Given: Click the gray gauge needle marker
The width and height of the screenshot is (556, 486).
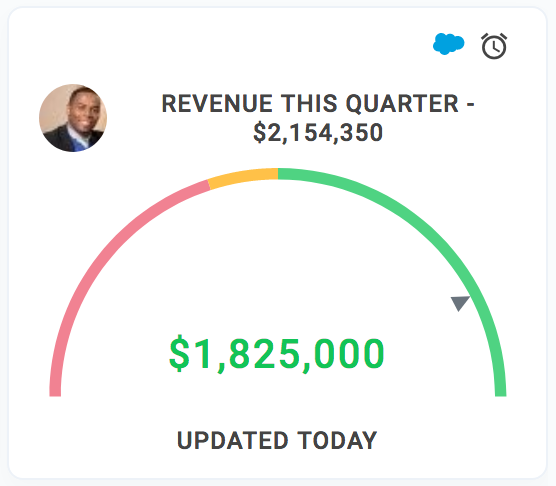Looking at the screenshot, I should (460, 304).
